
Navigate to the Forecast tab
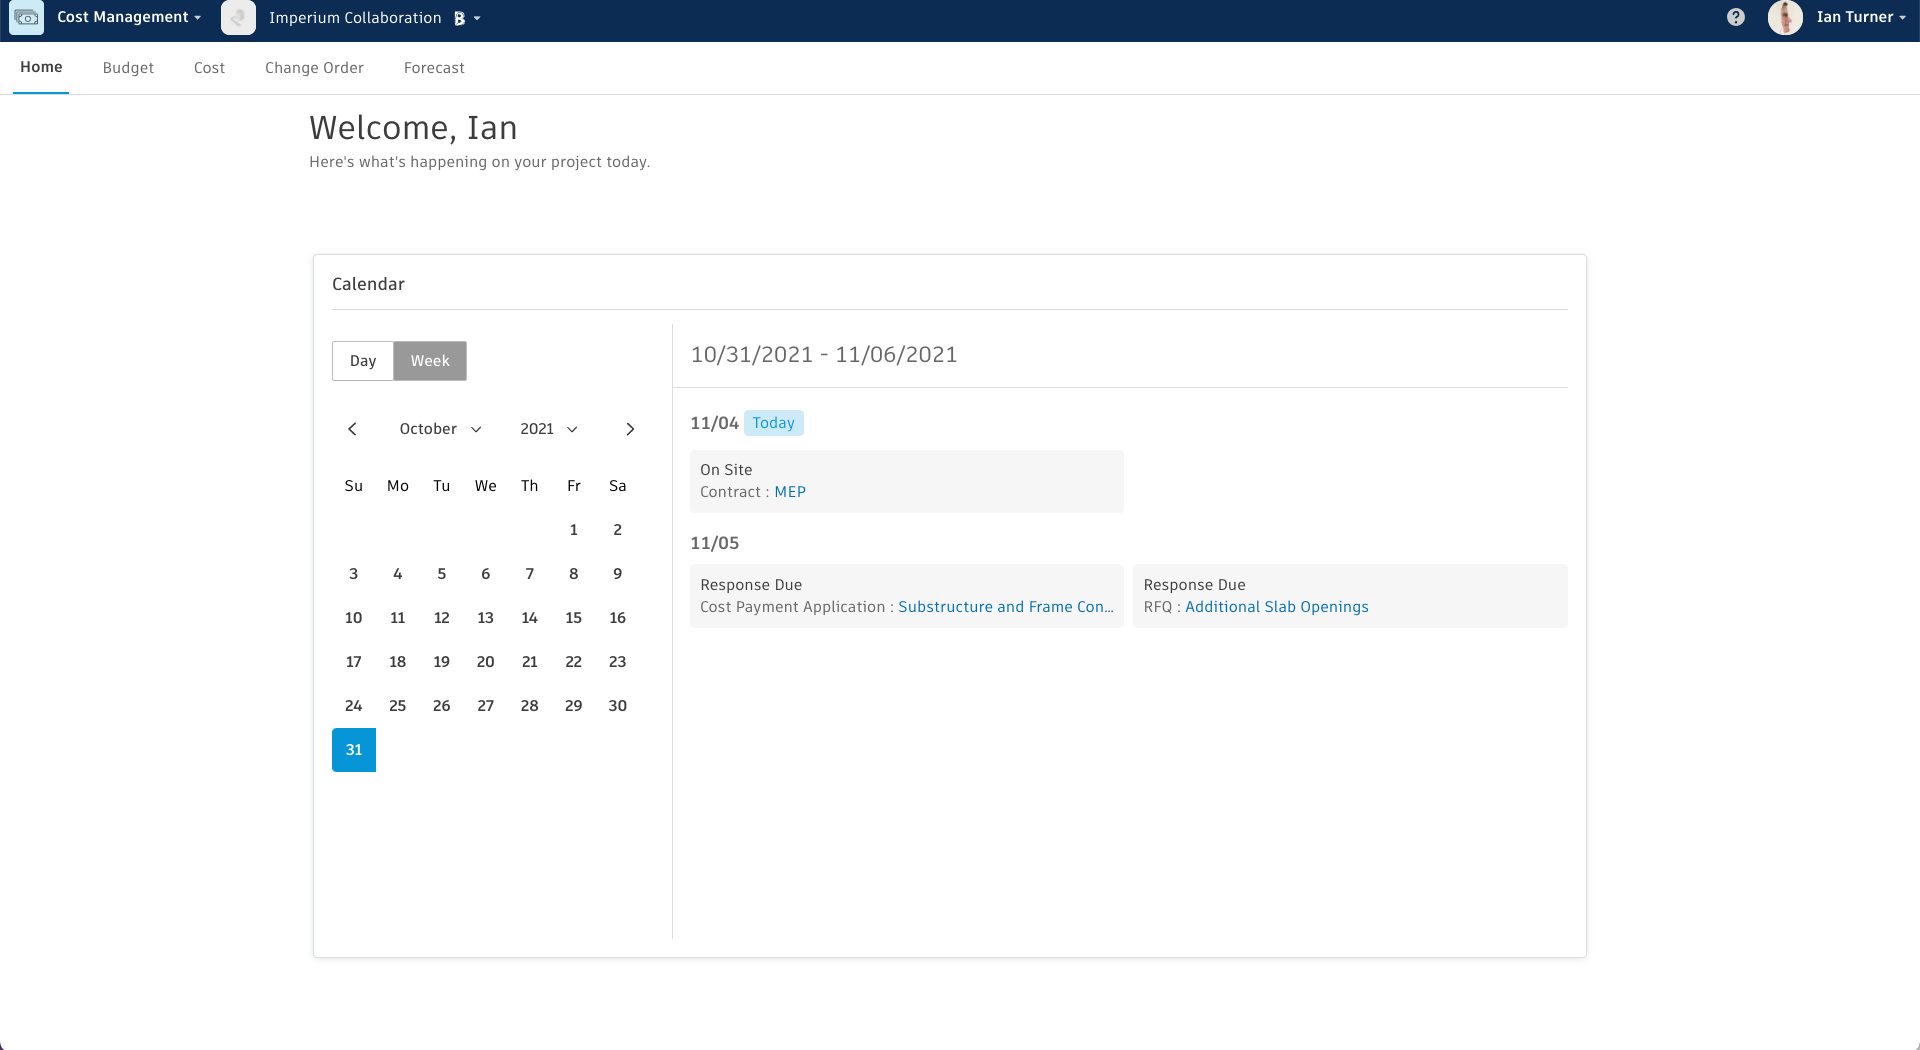[434, 68]
